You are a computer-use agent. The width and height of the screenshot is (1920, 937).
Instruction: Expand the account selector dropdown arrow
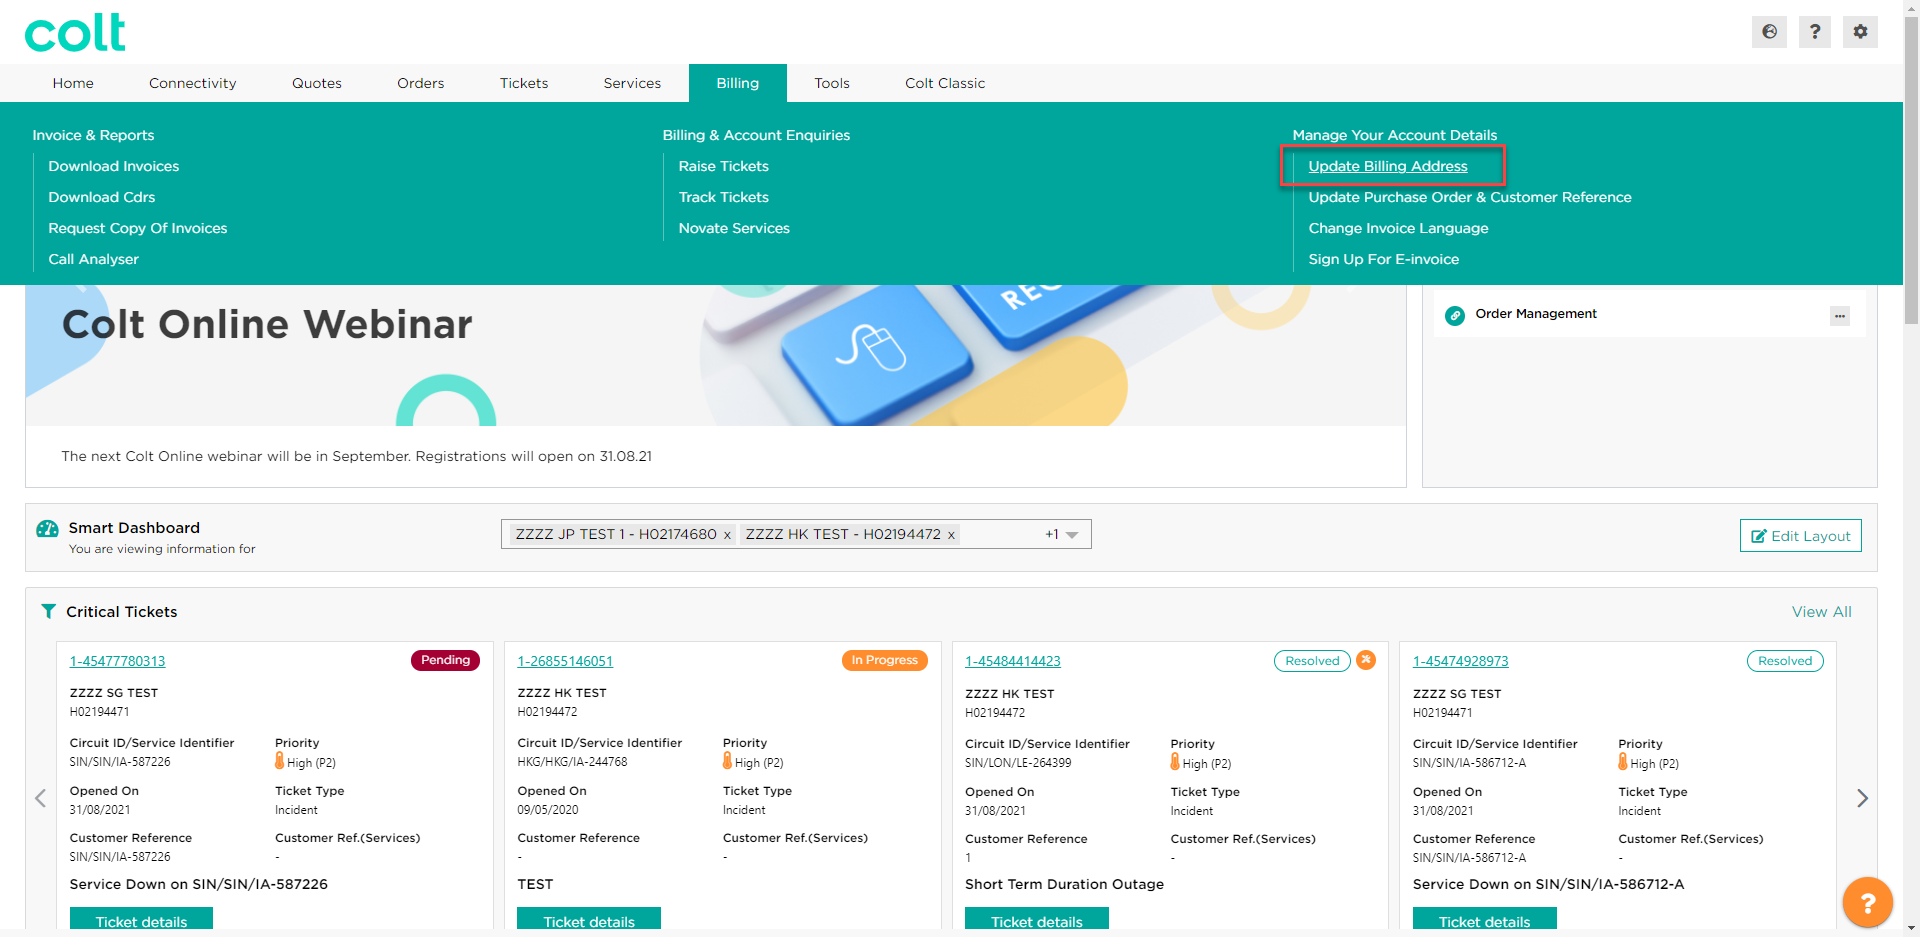coord(1072,535)
